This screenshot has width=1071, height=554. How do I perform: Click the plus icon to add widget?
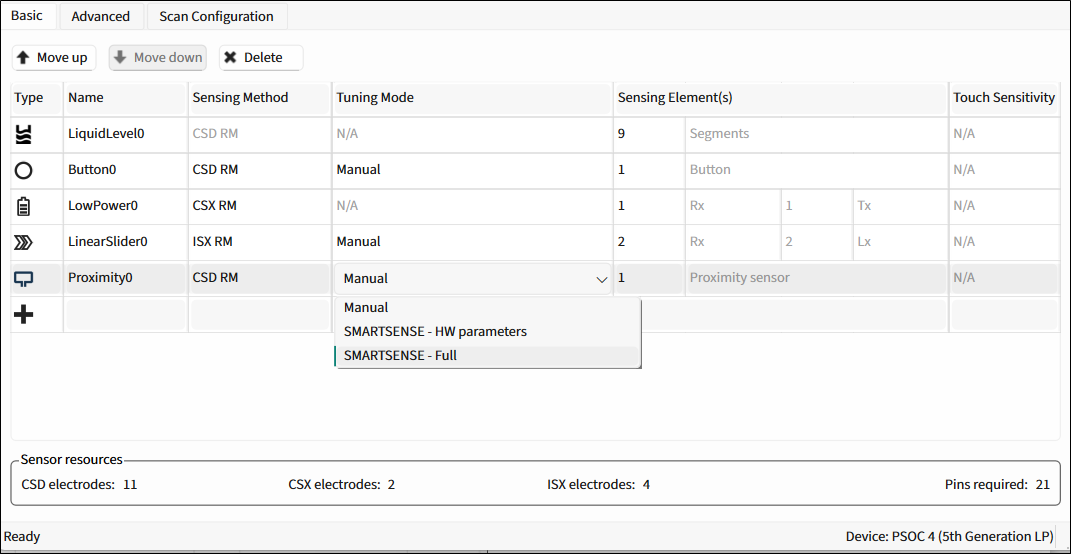tap(24, 315)
